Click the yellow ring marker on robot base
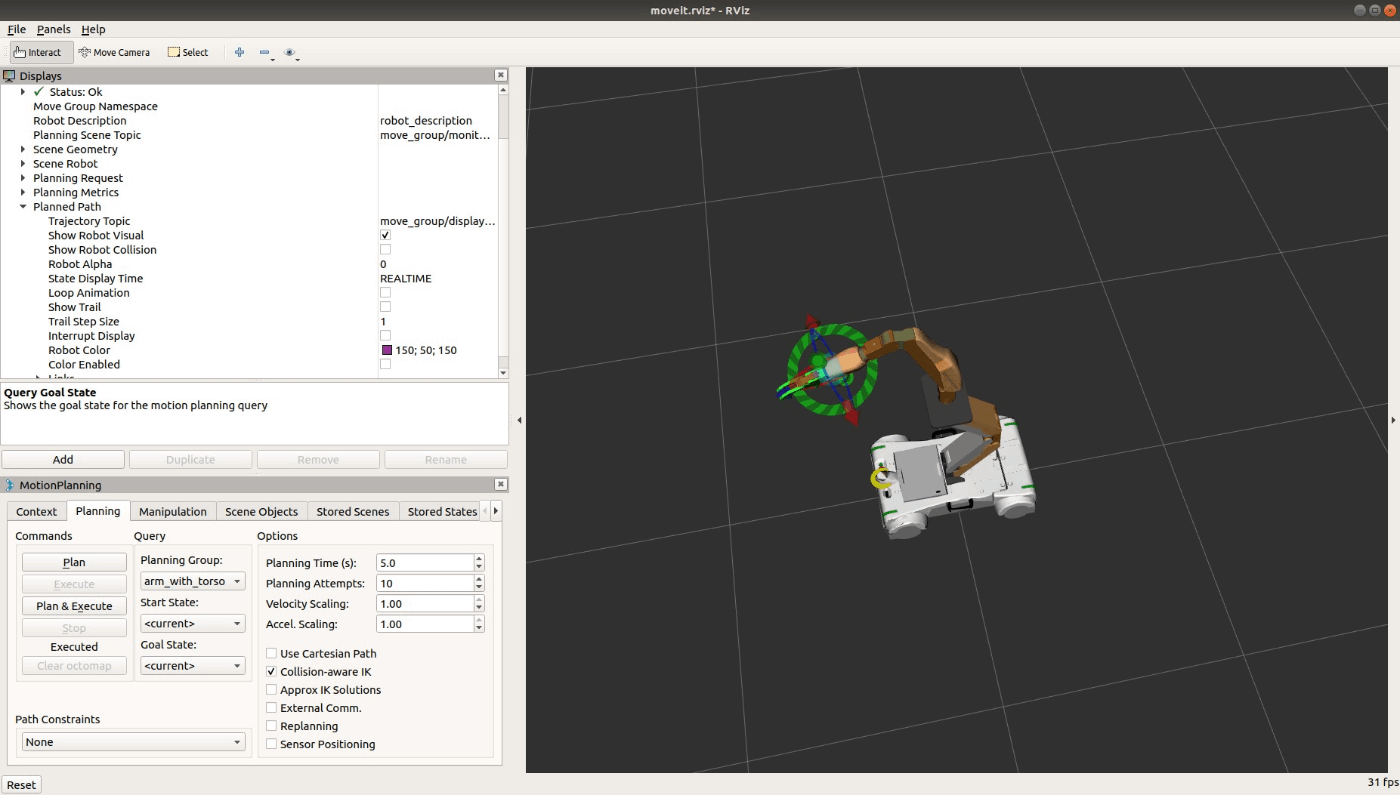The width and height of the screenshot is (1400, 795). coord(881,479)
